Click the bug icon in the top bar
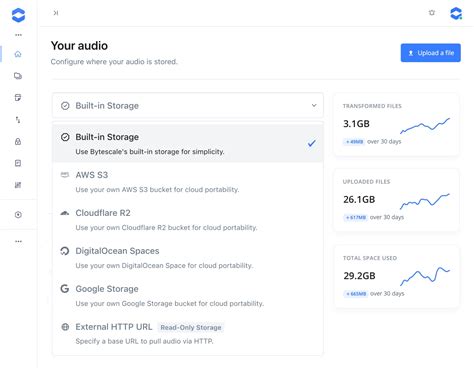 click(432, 13)
